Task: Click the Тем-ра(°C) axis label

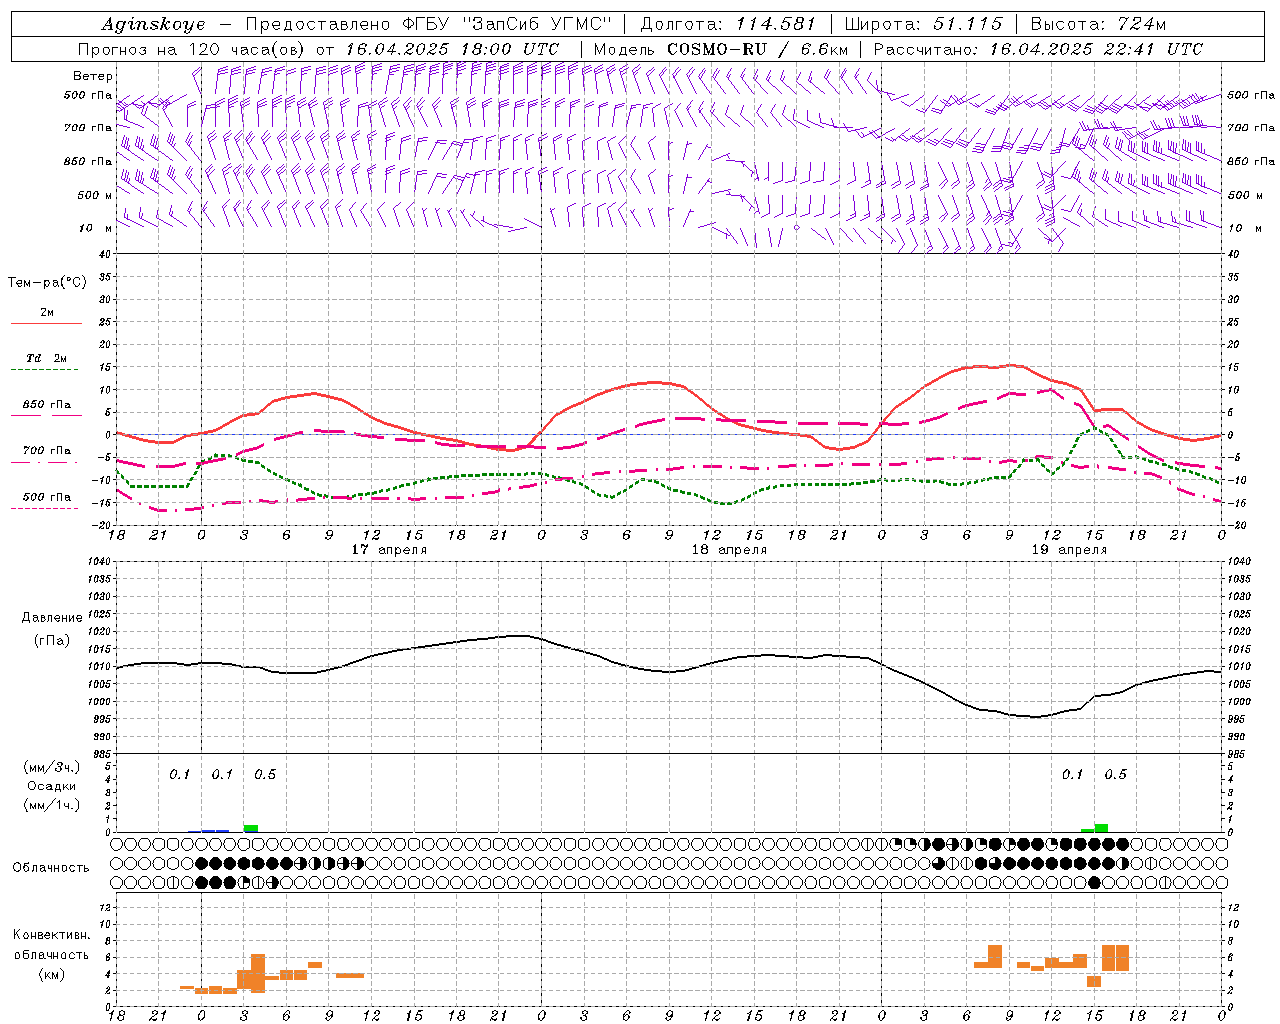Action: pyautogui.click(x=47, y=283)
